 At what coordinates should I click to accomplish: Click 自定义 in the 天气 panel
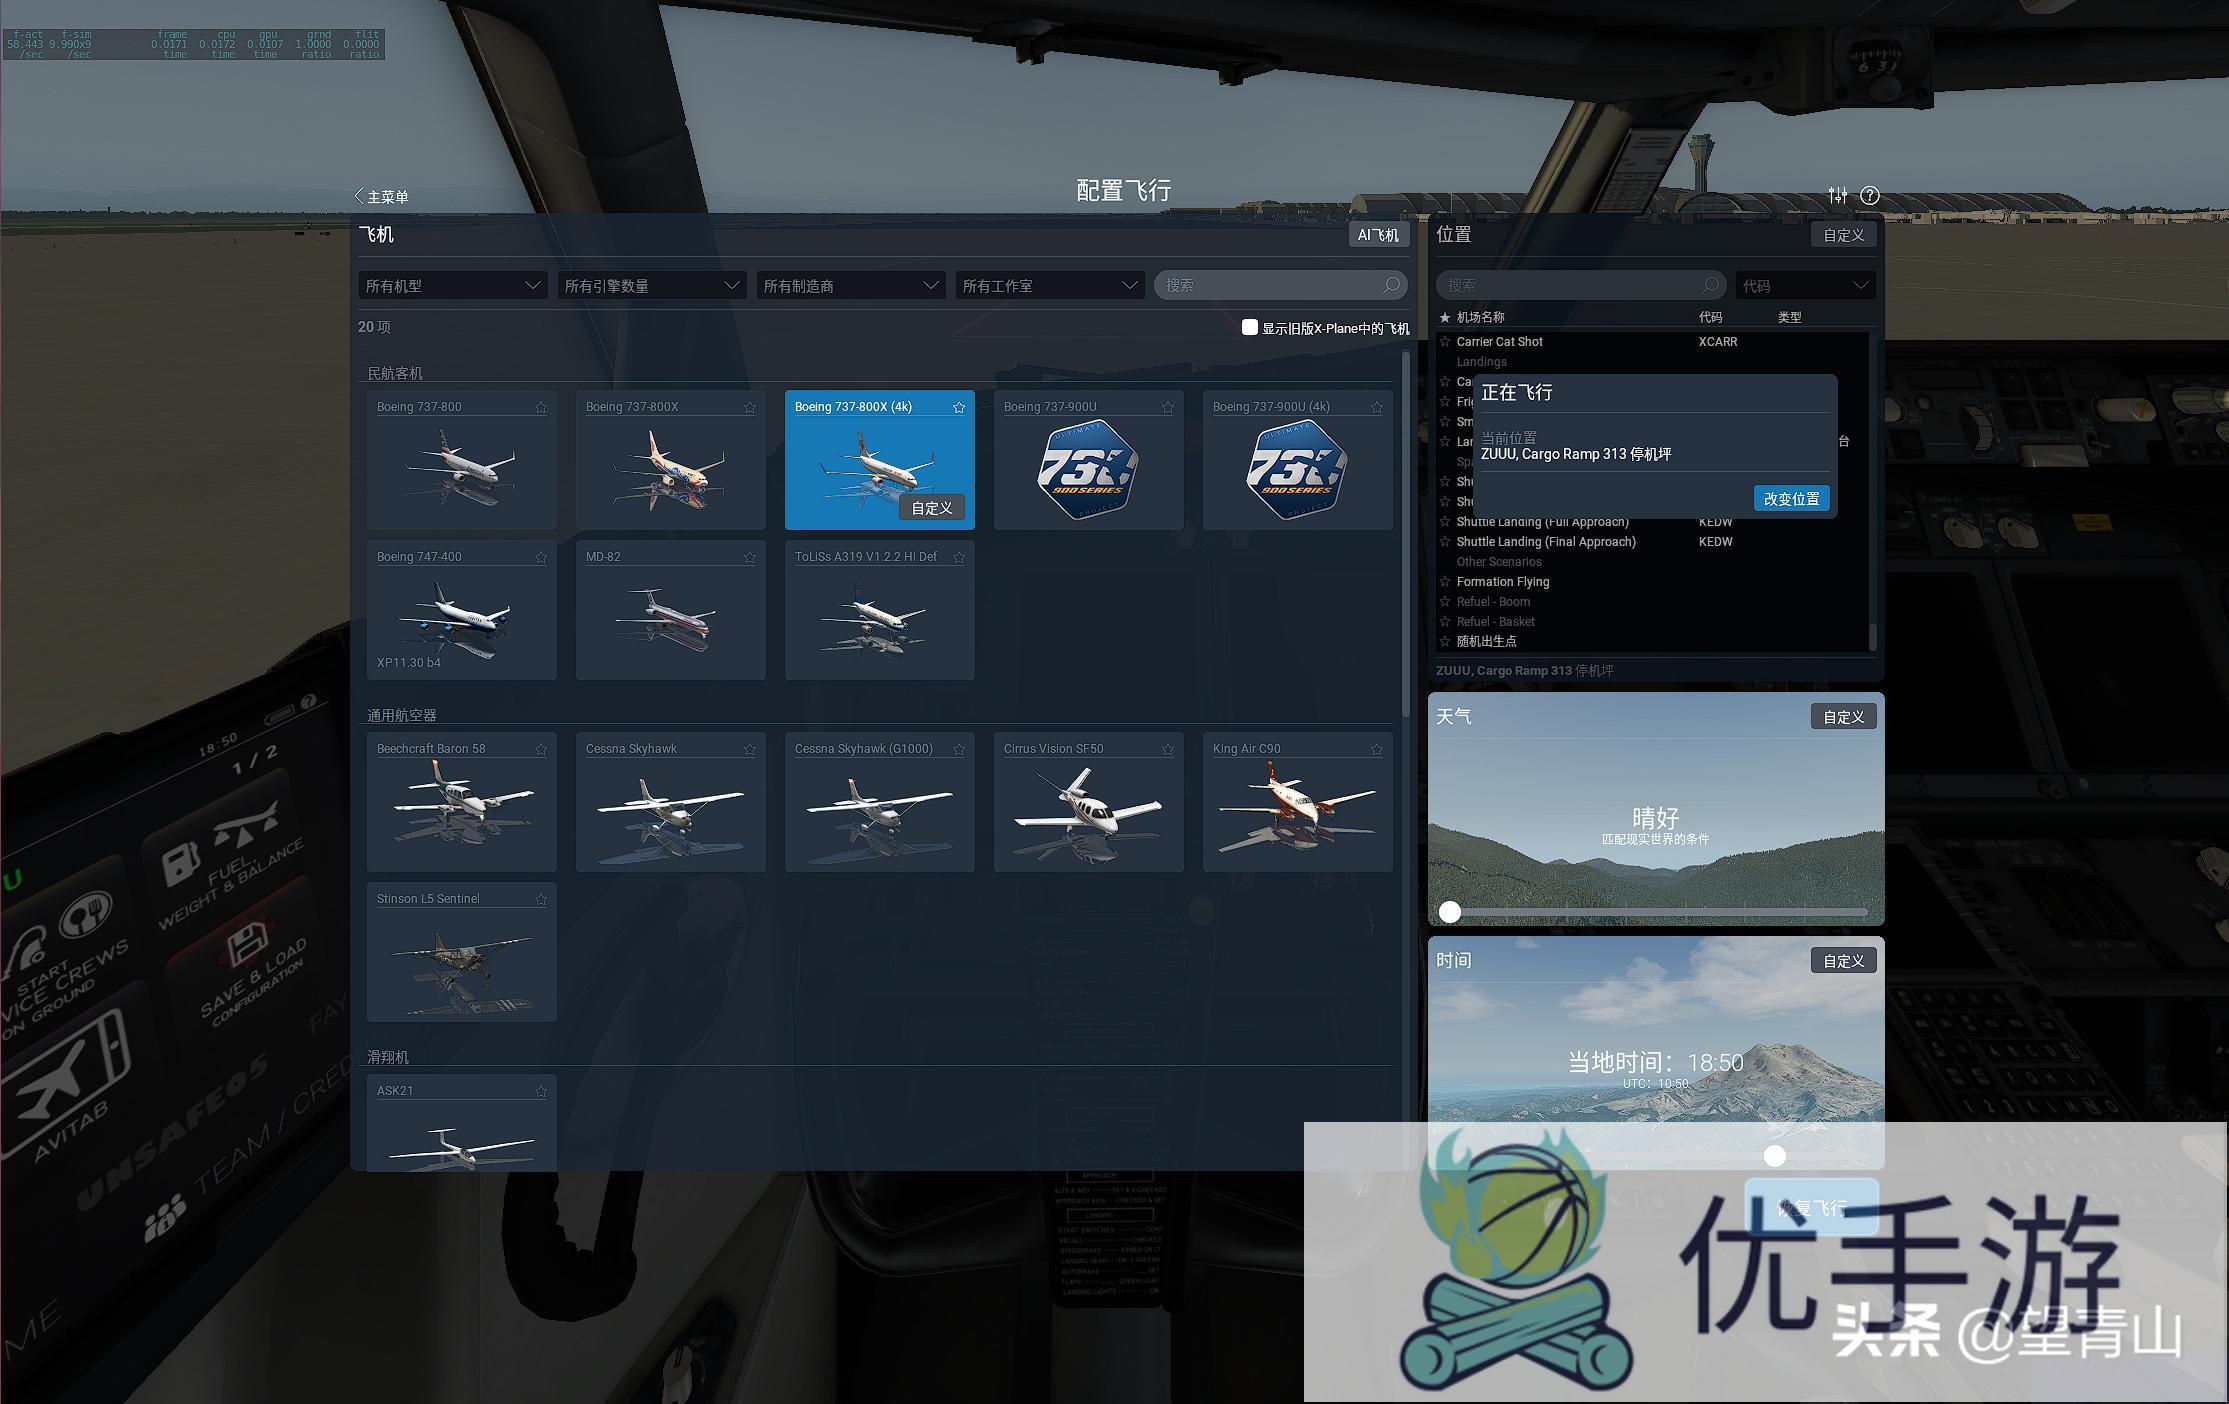(1843, 717)
